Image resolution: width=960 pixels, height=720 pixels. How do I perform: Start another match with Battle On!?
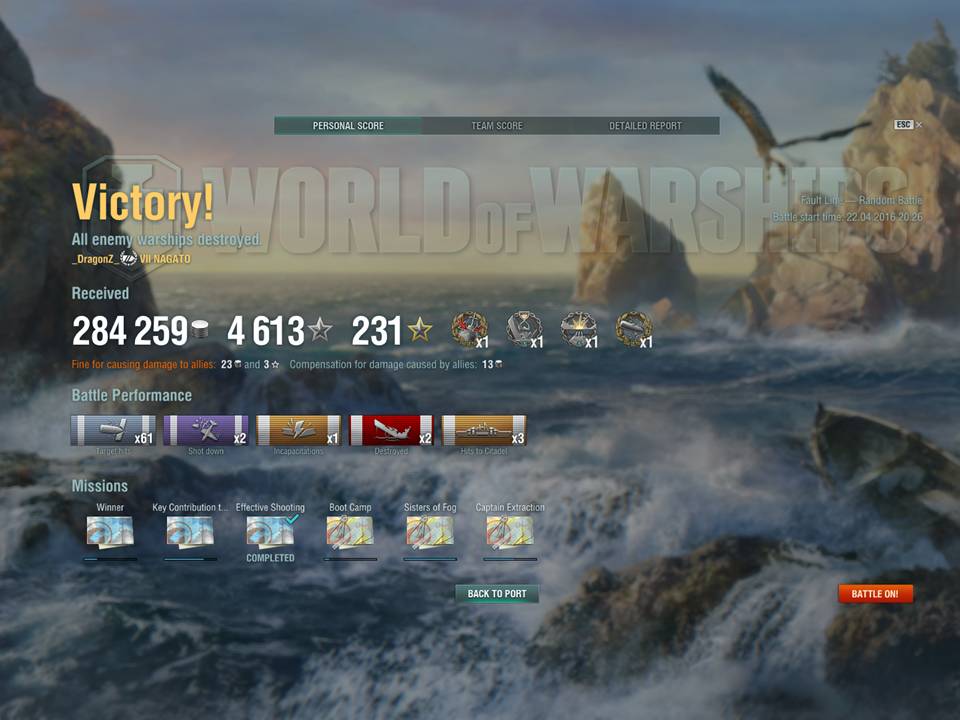pos(875,593)
